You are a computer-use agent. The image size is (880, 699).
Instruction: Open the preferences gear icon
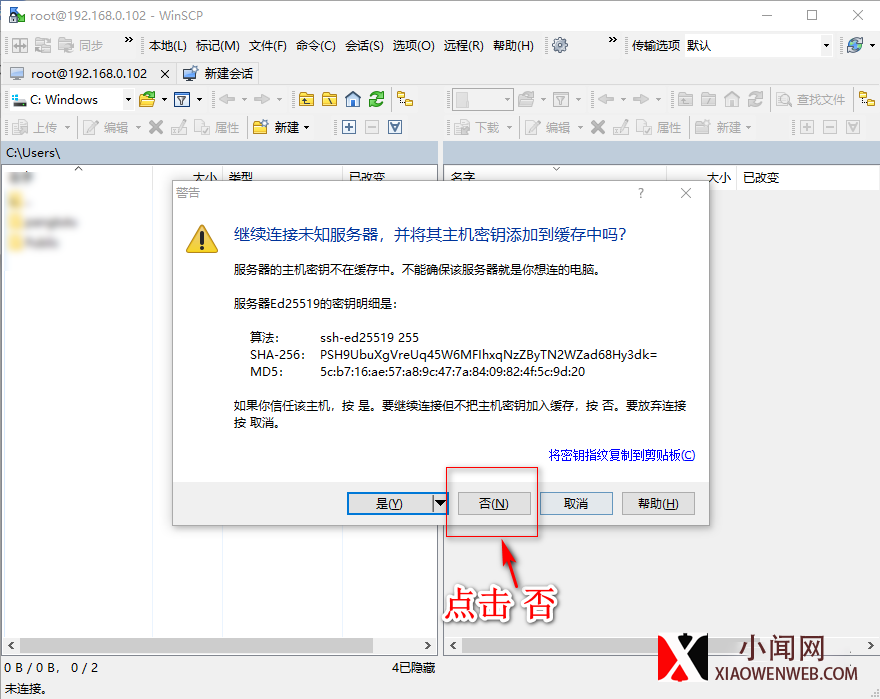click(560, 45)
